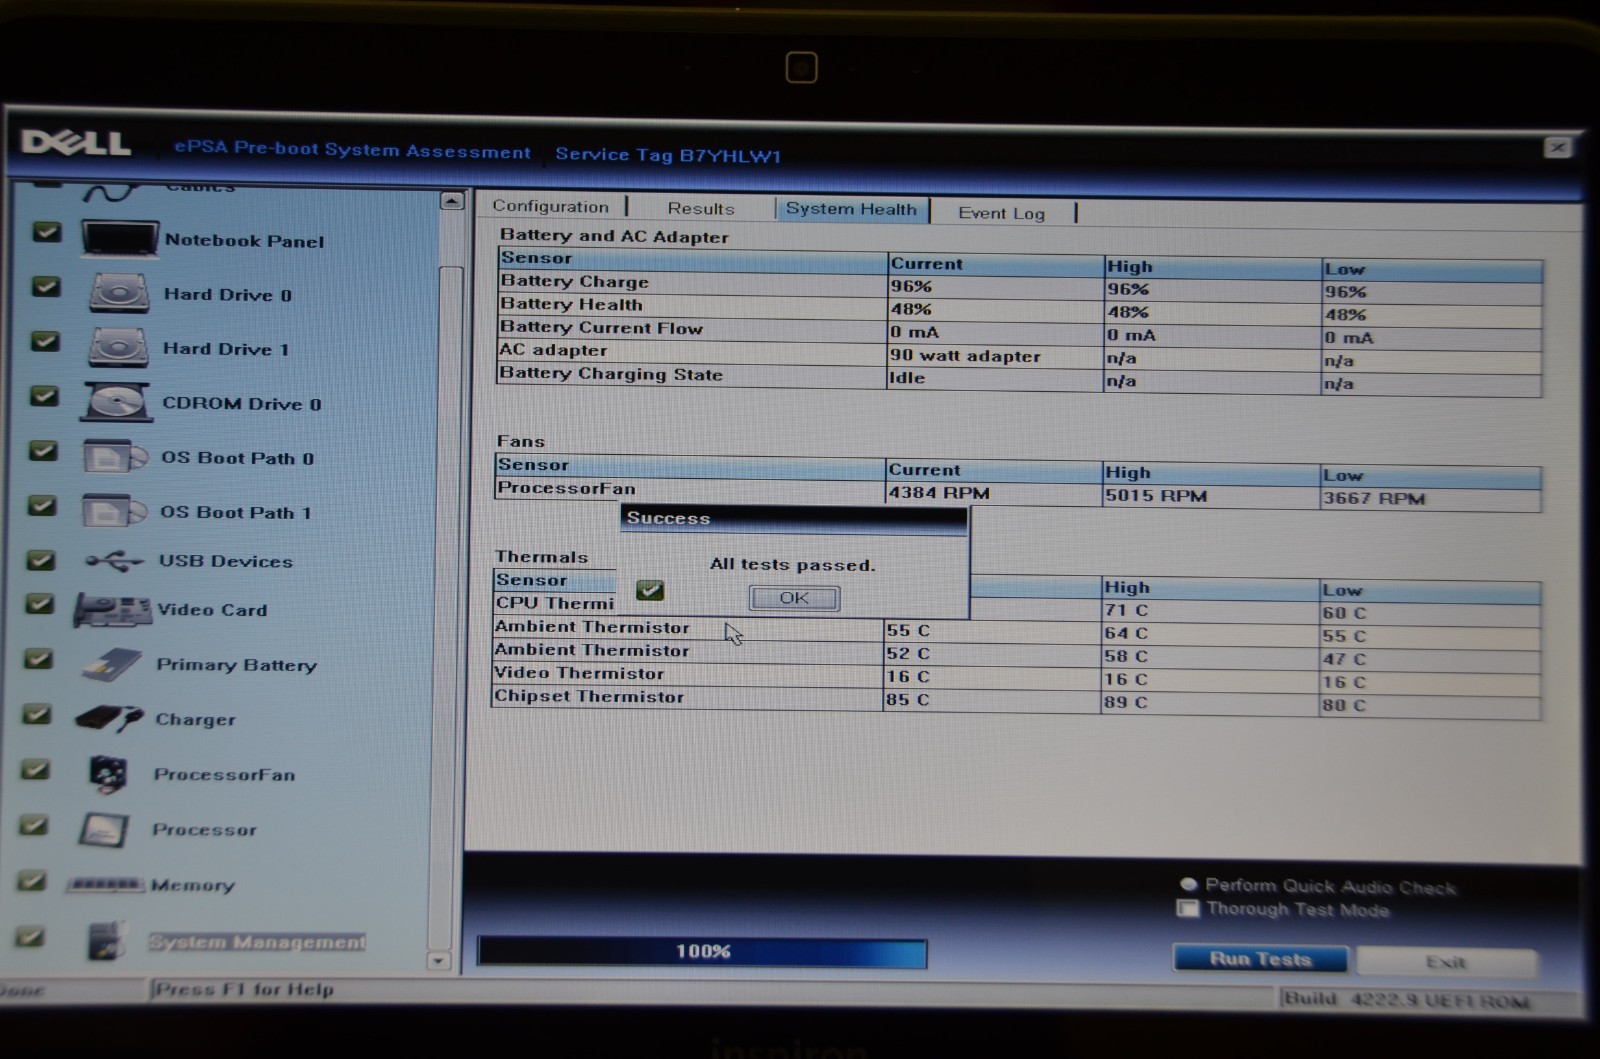Image resolution: width=1600 pixels, height=1059 pixels.
Task: Select the Video Card icon
Action: (112, 609)
